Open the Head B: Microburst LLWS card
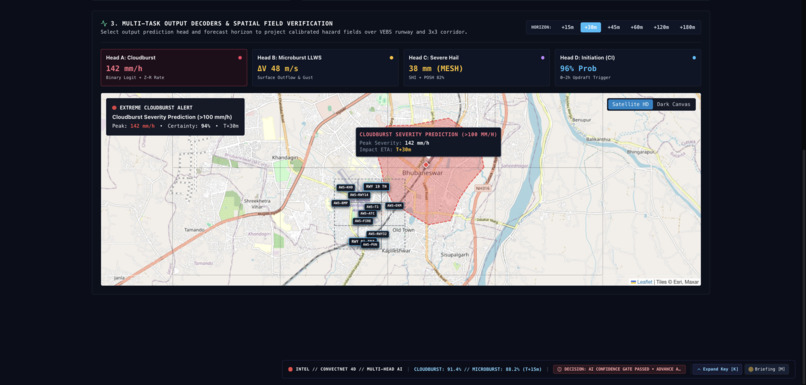The height and width of the screenshot is (385, 806). 325,67
